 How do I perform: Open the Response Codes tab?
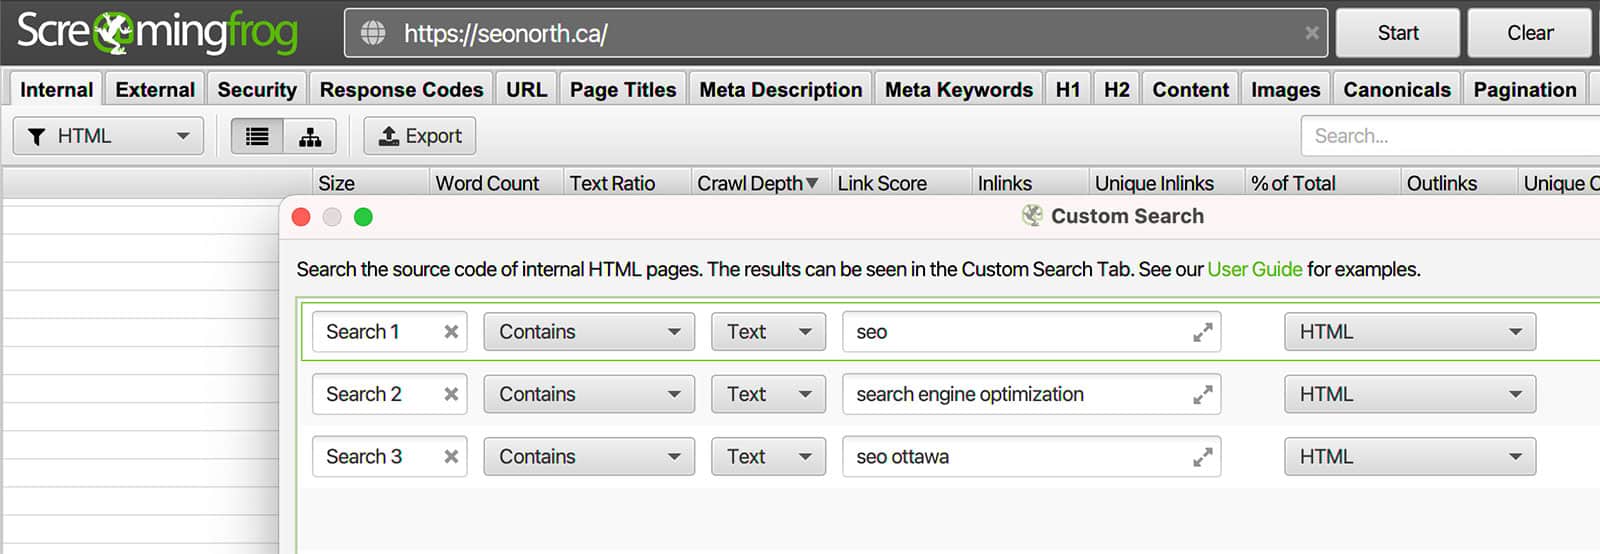pyautogui.click(x=401, y=89)
